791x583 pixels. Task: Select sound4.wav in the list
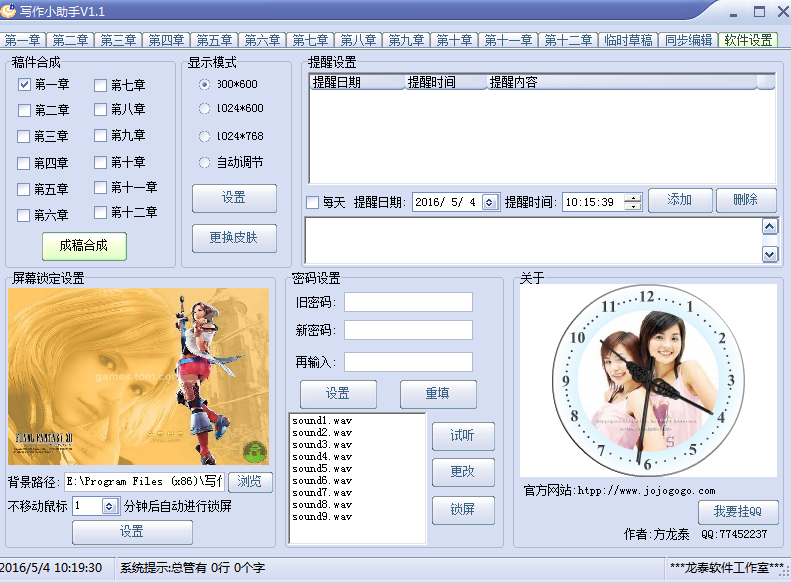coord(322,457)
